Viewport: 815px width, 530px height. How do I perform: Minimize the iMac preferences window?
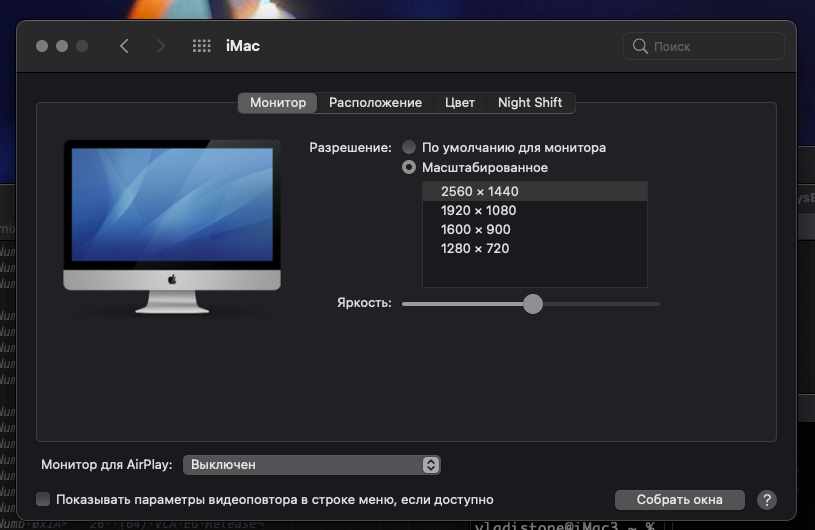(62, 46)
